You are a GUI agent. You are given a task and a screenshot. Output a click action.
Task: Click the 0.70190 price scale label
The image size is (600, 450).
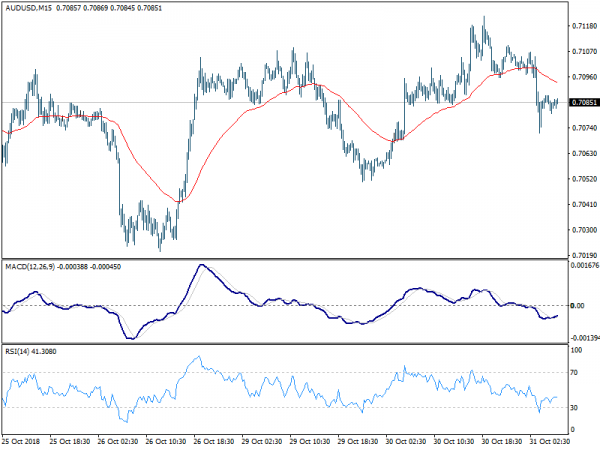coord(584,255)
